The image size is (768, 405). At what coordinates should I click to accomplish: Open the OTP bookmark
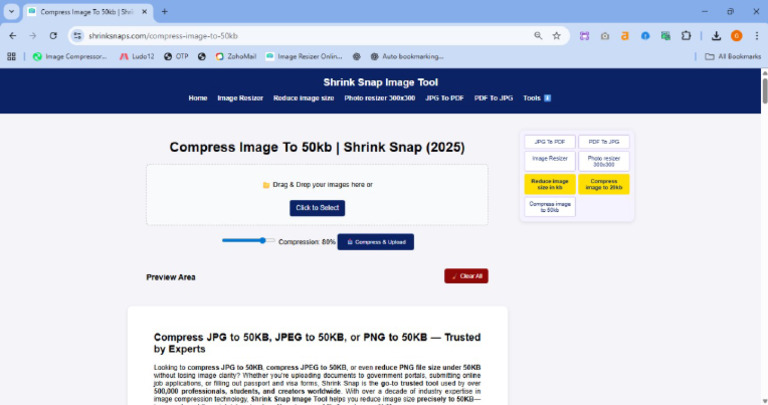pos(176,57)
